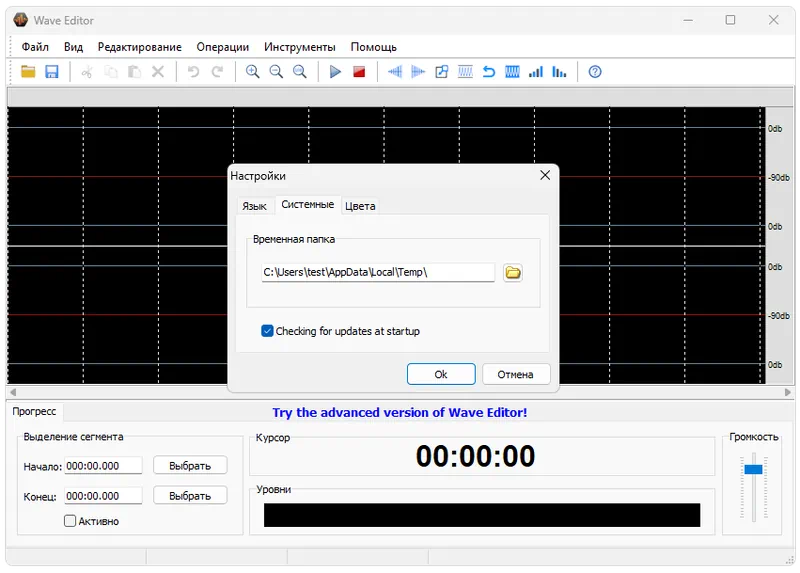Click the temporary folder path field
This screenshot has width=800, height=573.
pyautogui.click(x=378, y=272)
